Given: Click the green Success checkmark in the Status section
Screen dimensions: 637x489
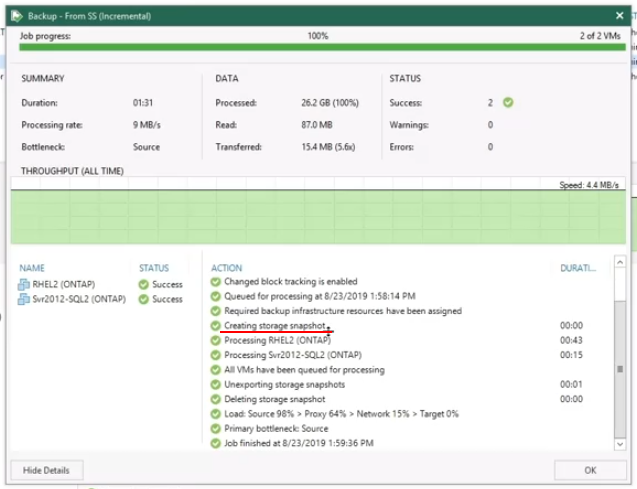Looking at the screenshot, I should click(x=508, y=103).
